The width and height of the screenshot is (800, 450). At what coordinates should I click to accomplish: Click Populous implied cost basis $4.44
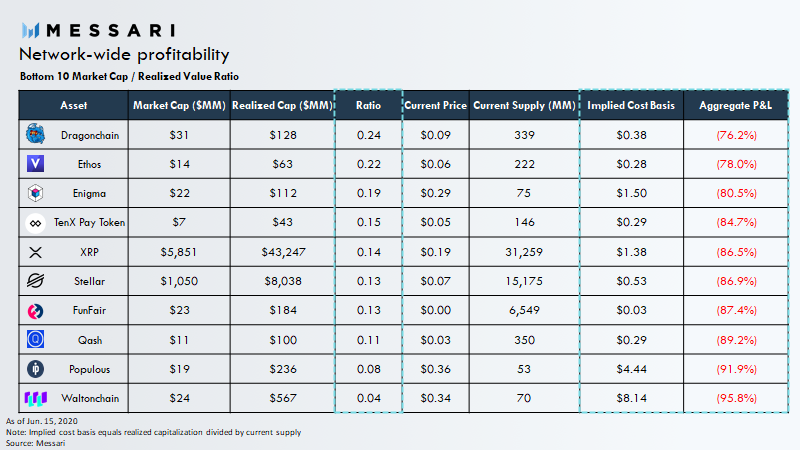(x=631, y=369)
